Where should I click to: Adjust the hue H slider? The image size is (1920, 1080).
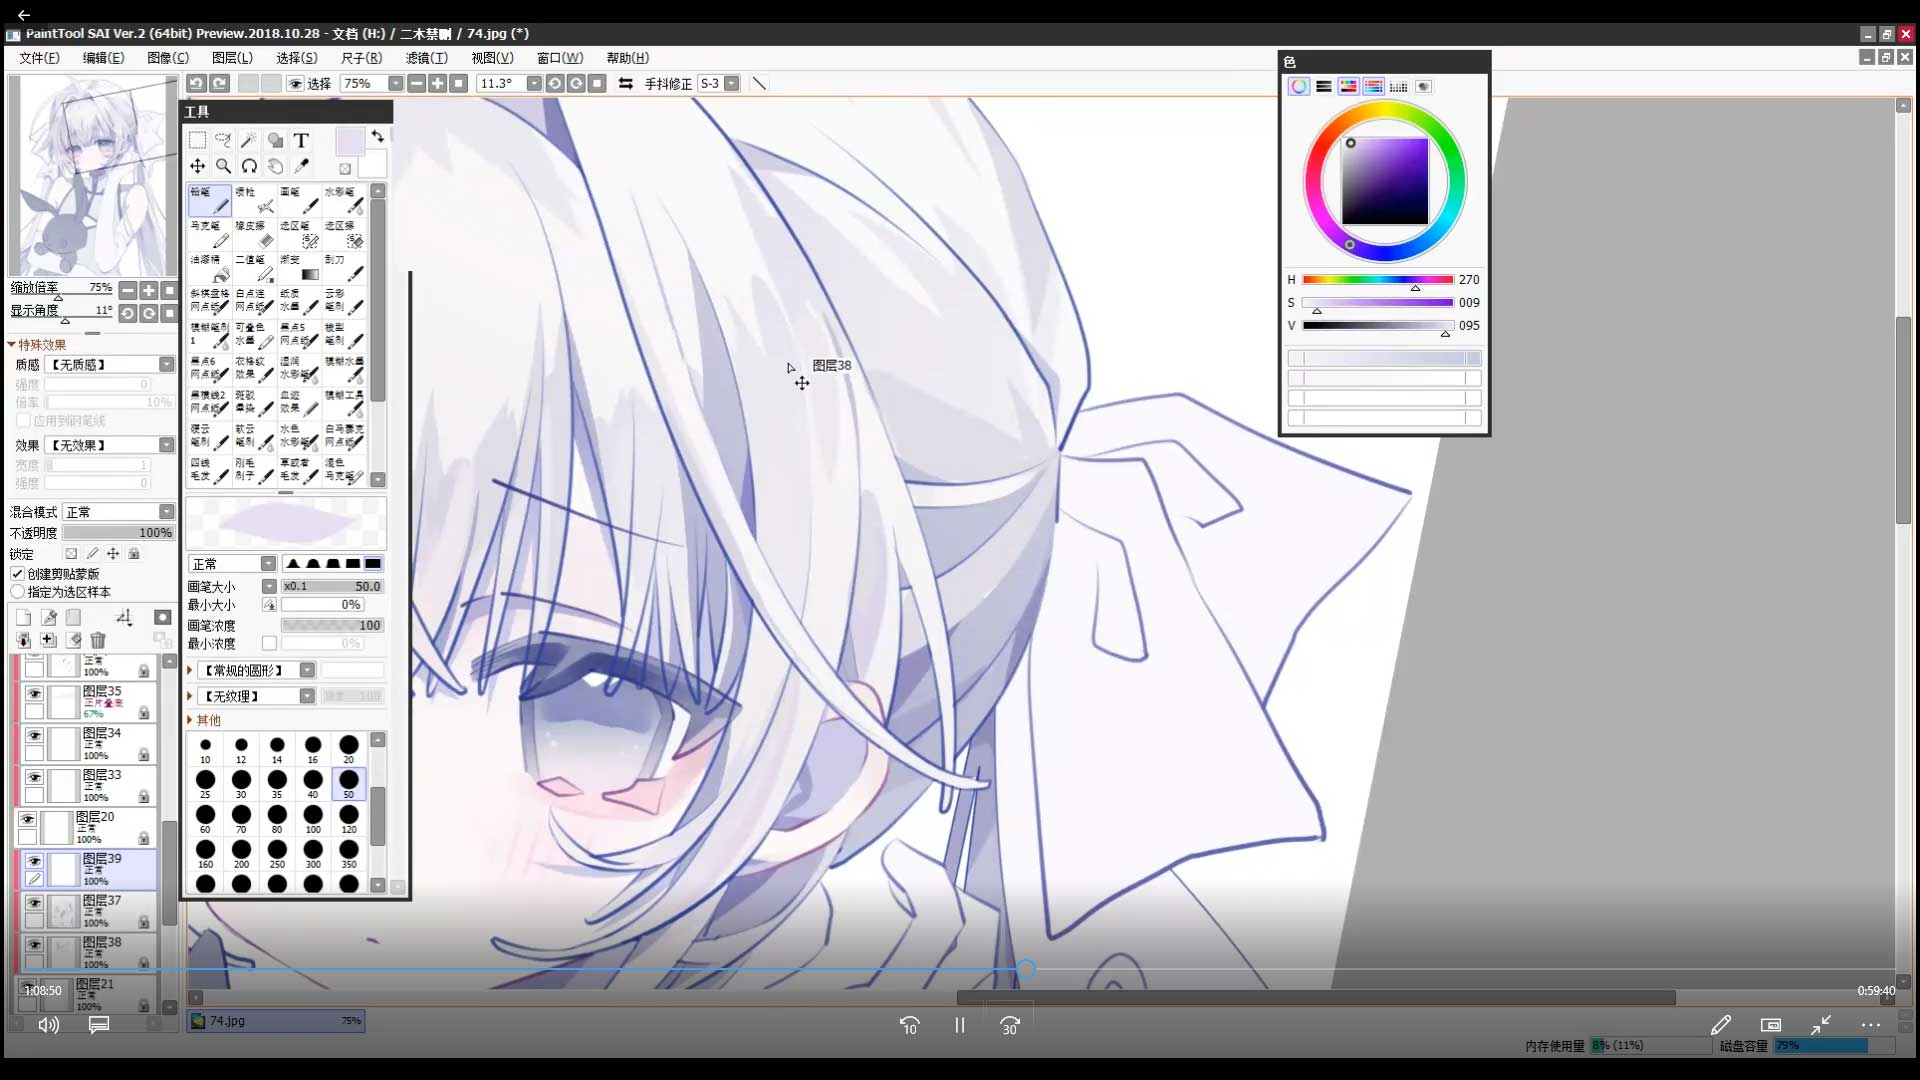tap(1377, 280)
